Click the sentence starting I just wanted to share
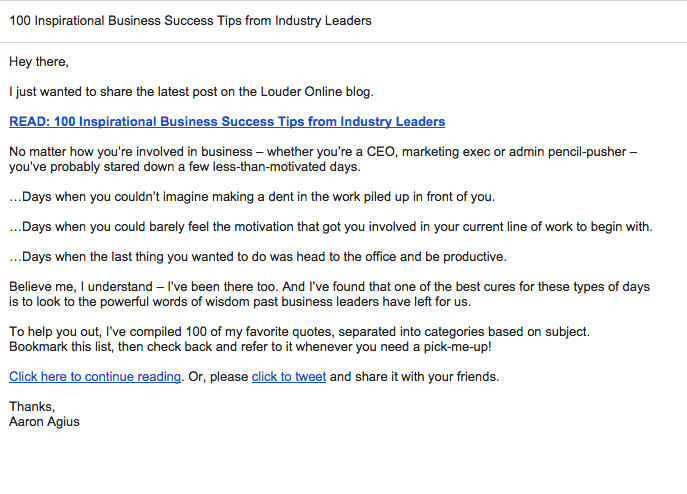The image size is (687, 494). pos(191,92)
